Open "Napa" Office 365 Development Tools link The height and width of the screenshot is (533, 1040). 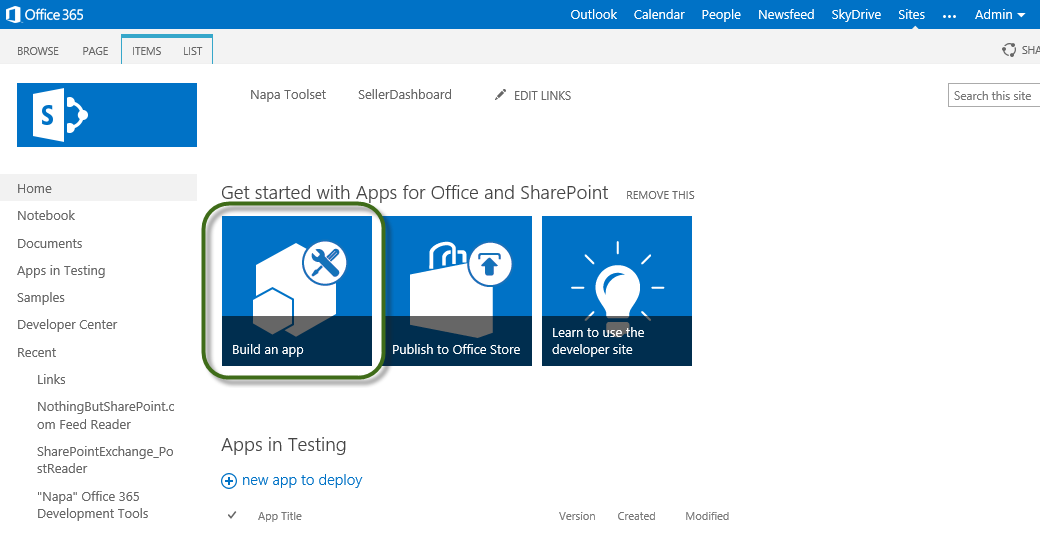[92, 505]
